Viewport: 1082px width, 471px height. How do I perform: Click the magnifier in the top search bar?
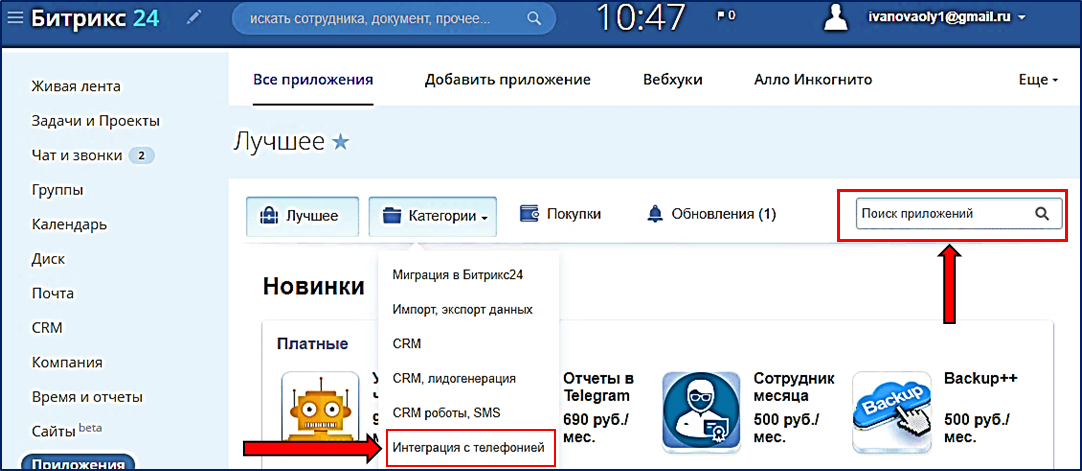[534, 18]
